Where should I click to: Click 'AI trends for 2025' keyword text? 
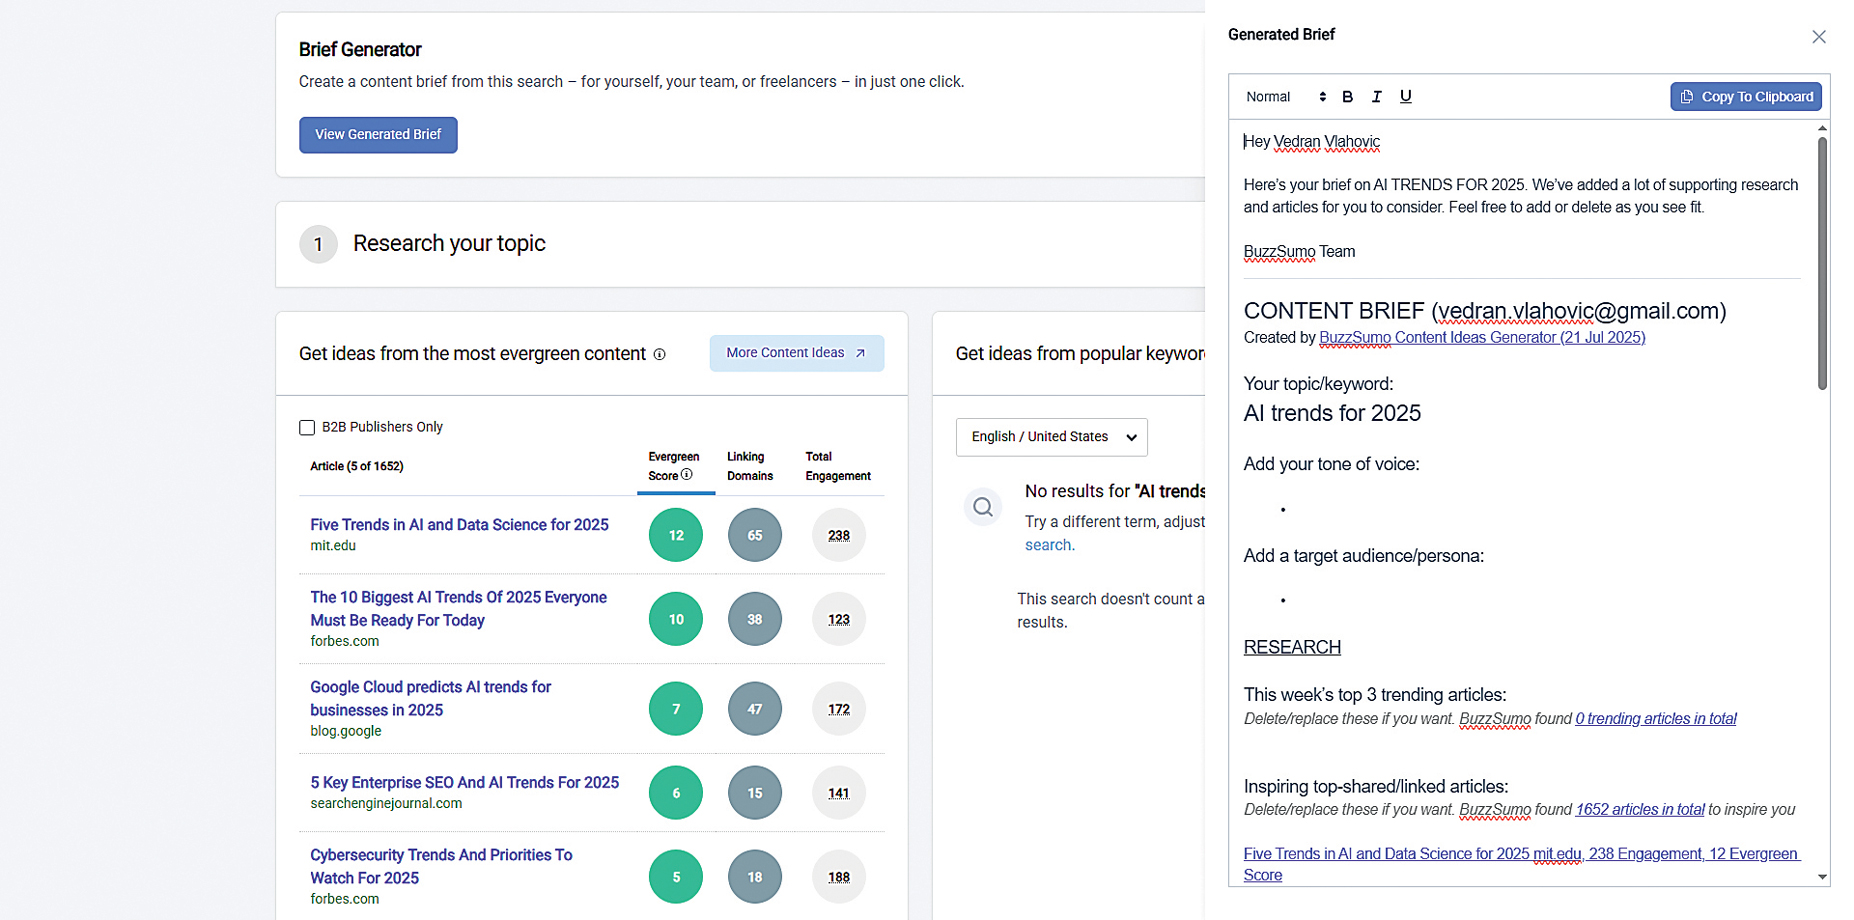point(1332,413)
